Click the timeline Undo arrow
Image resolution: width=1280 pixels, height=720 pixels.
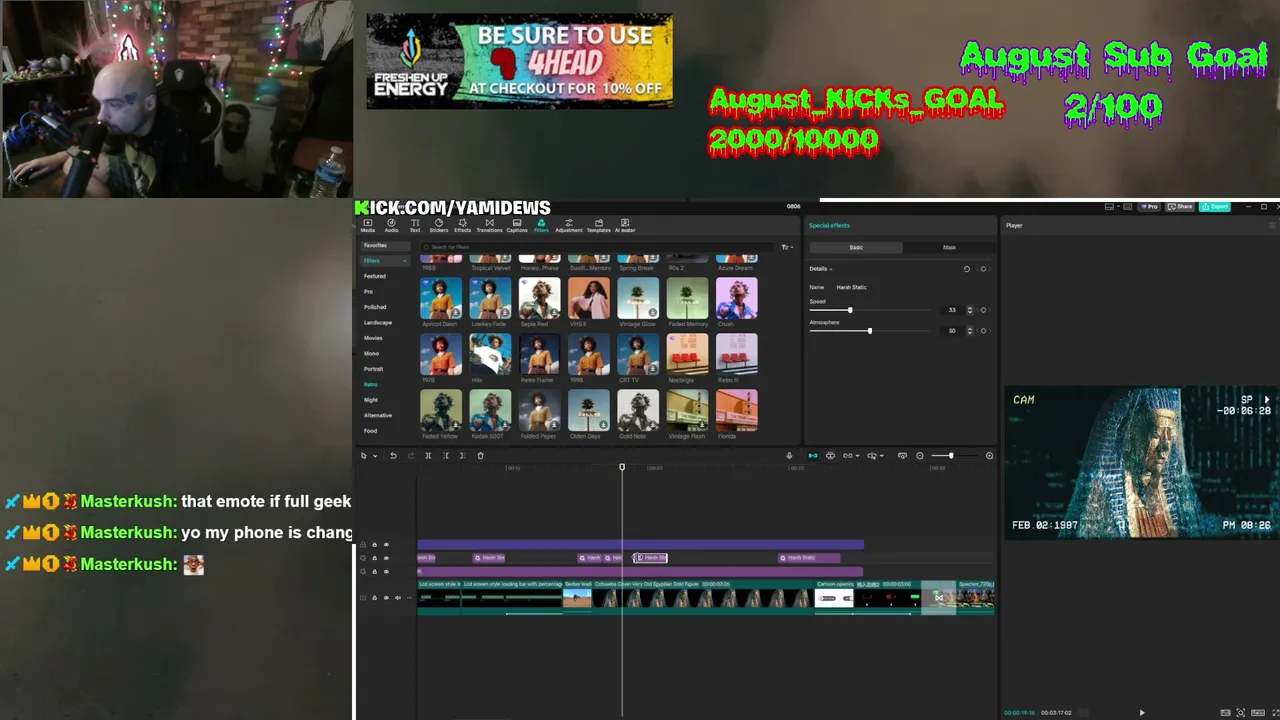(393, 456)
